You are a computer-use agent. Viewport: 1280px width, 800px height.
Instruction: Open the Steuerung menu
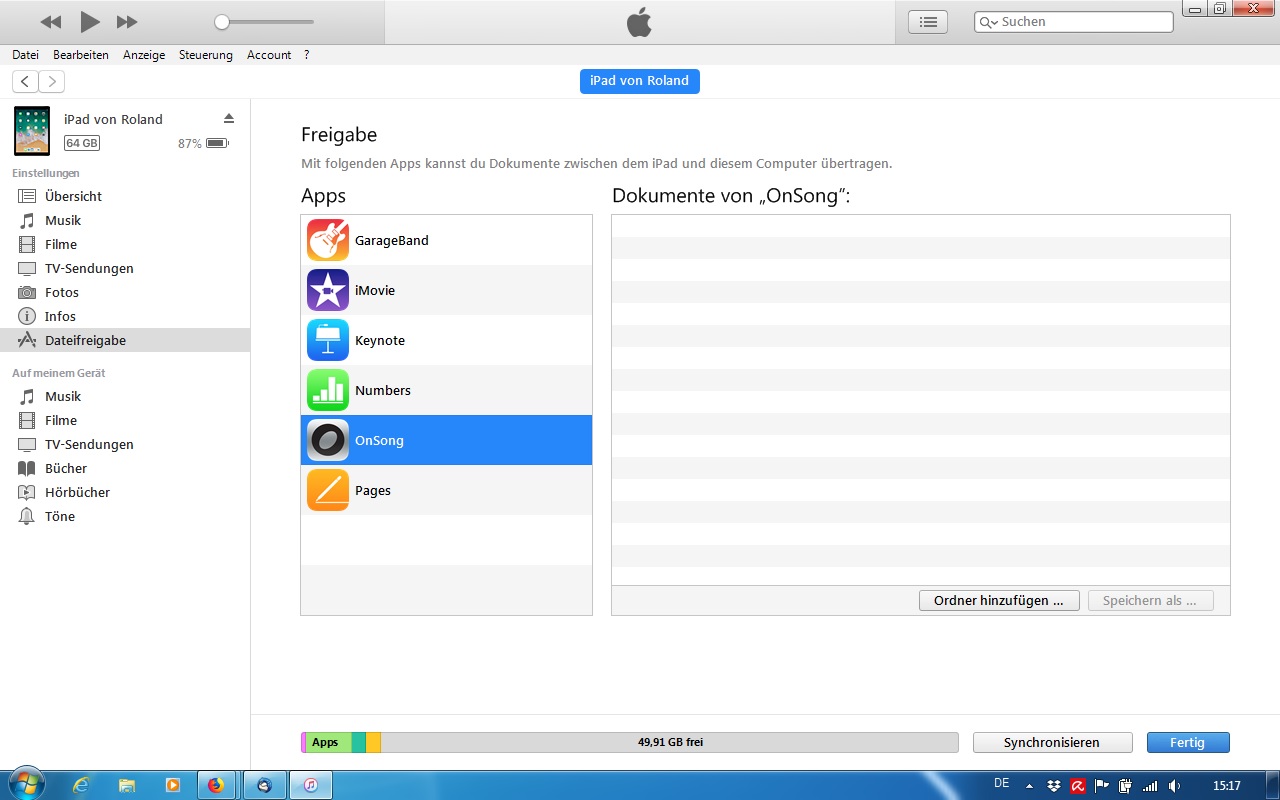(206, 55)
